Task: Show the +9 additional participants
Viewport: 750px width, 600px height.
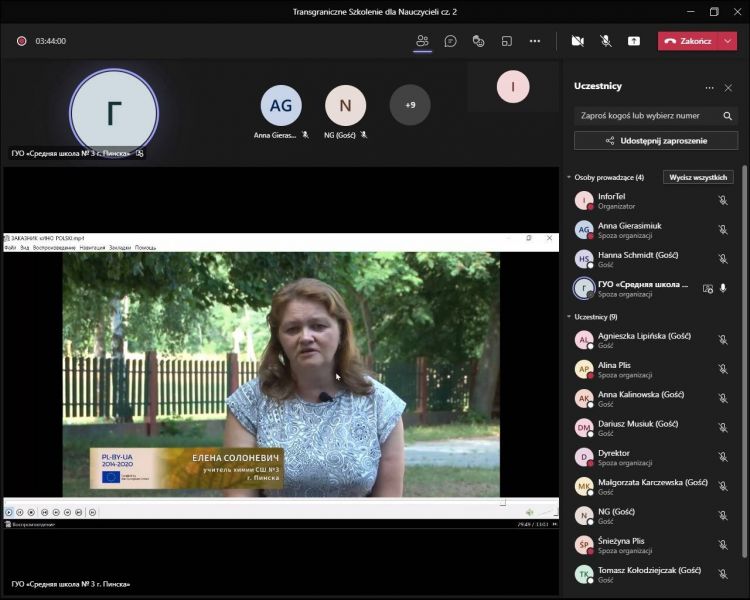Action: point(410,105)
